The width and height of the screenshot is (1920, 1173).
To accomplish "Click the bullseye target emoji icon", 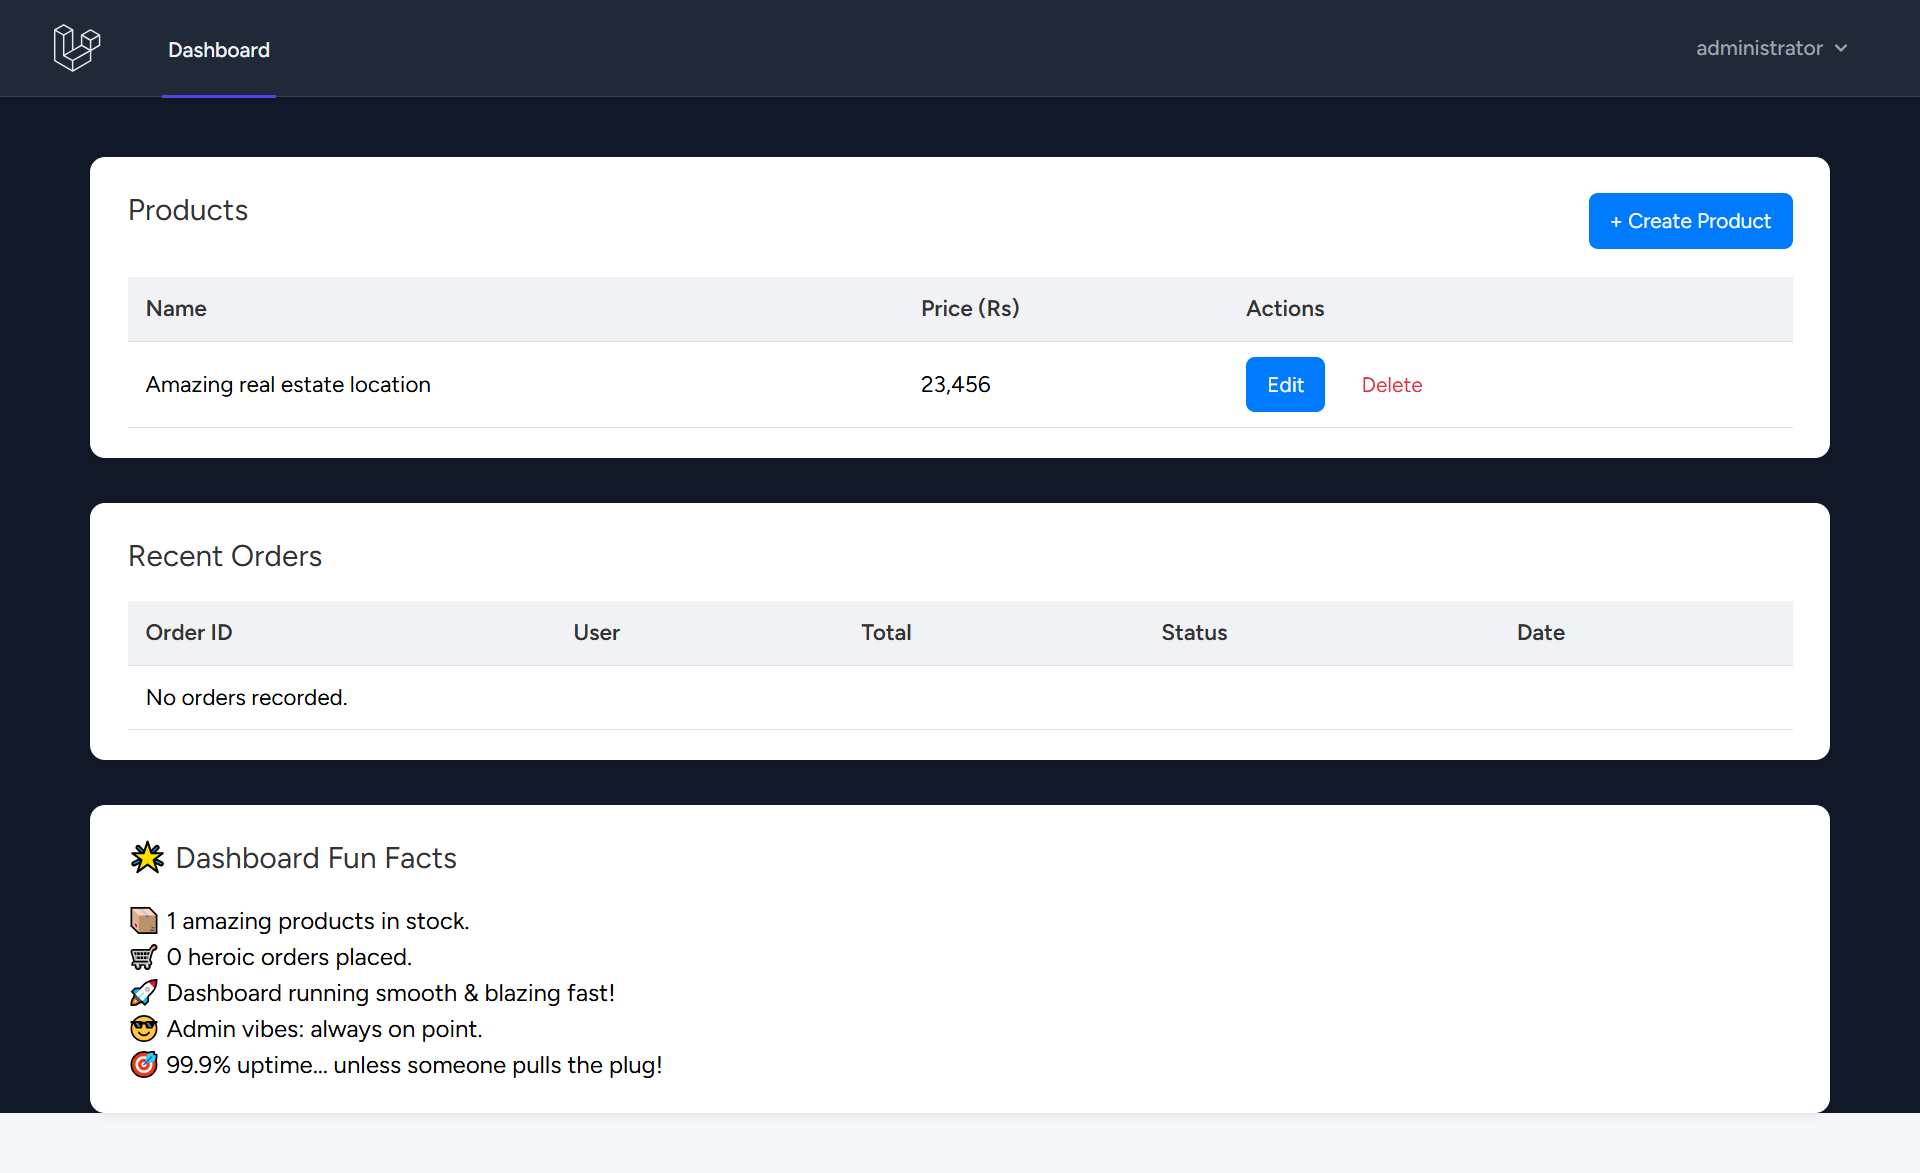I will coord(144,1065).
